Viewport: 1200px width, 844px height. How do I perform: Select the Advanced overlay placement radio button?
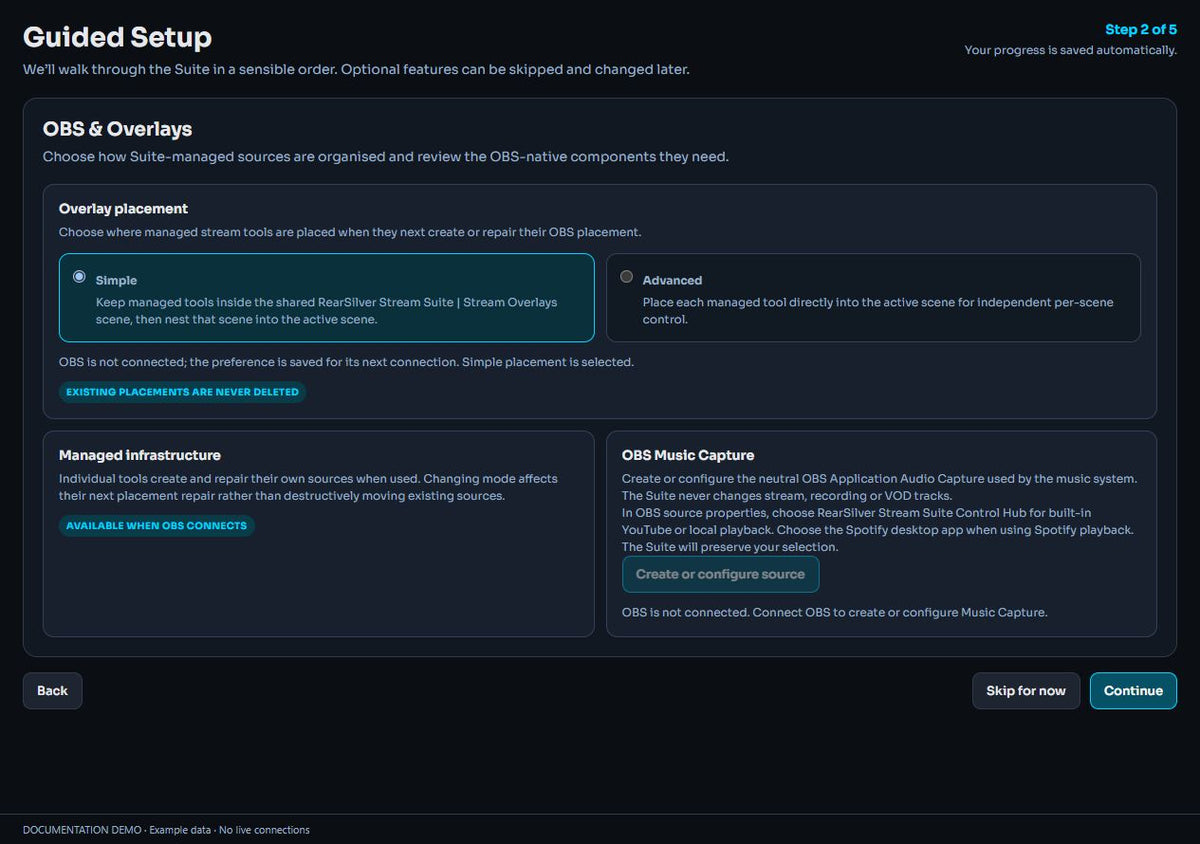[627, 277]
